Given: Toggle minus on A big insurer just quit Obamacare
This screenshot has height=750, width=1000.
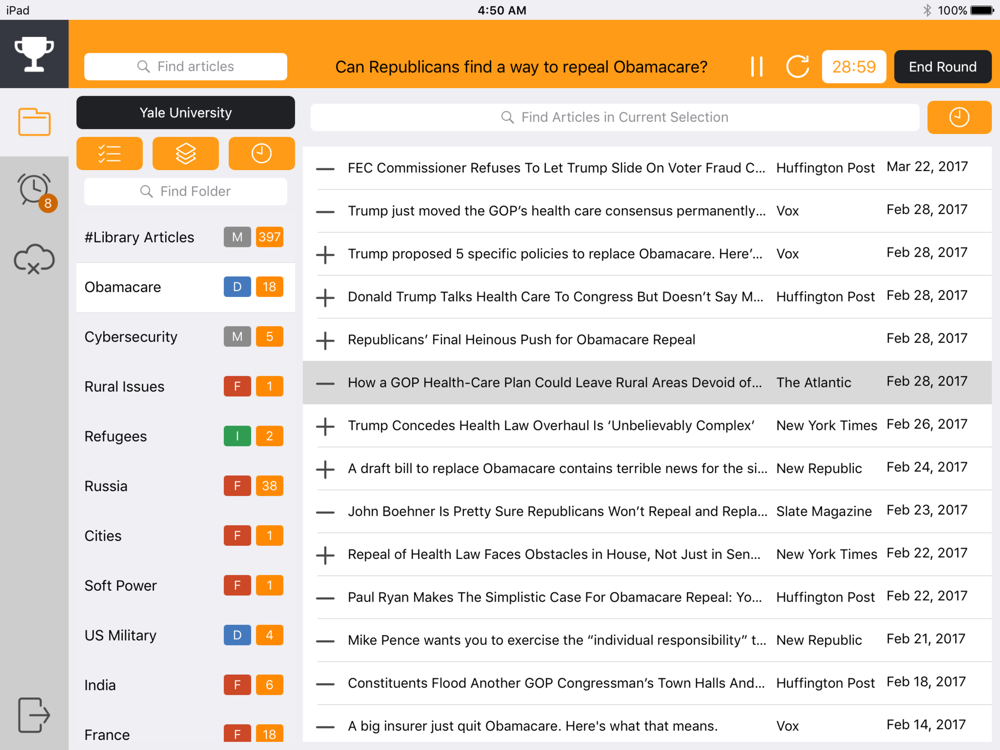Looking at the screenshot, I should tap(325, 726).
